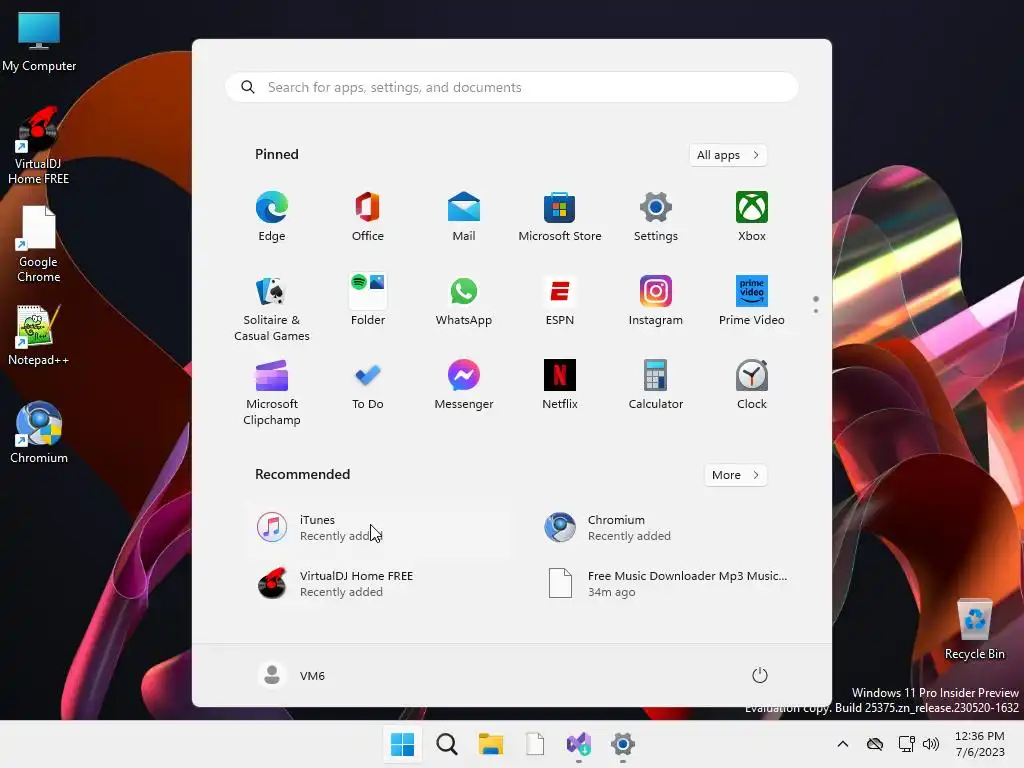
Task: Open Free Music Downloader Mp3 Music file
Action: pos(666,583)
